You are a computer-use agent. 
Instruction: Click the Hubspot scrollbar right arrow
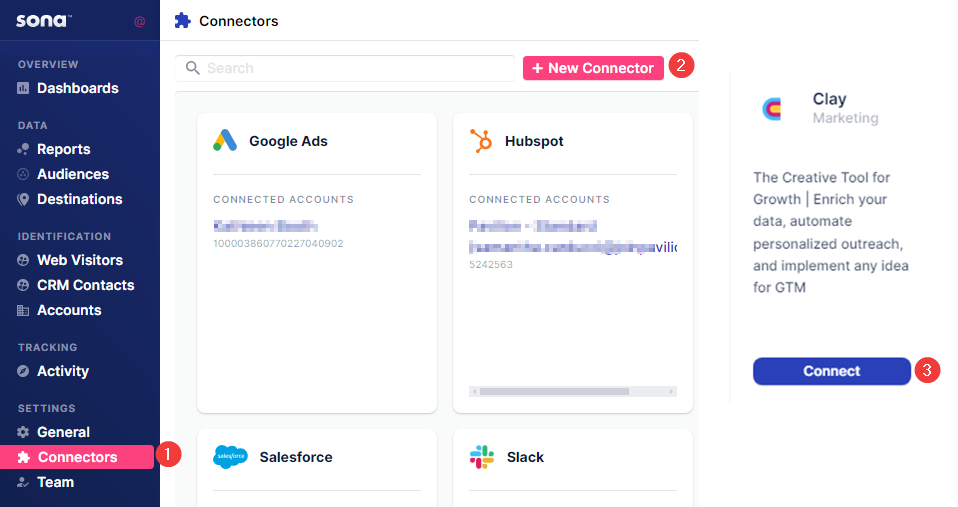(671, 392)
